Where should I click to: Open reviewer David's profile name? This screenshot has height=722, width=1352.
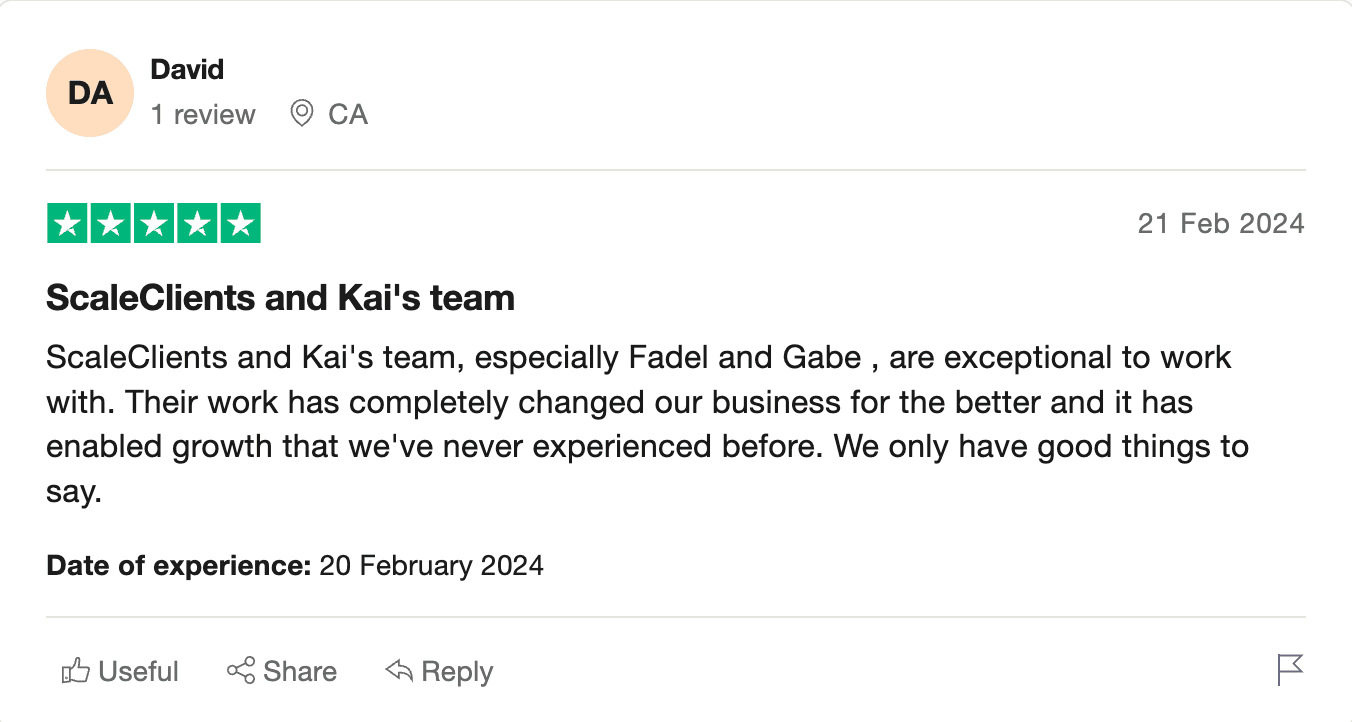point(187,70)
